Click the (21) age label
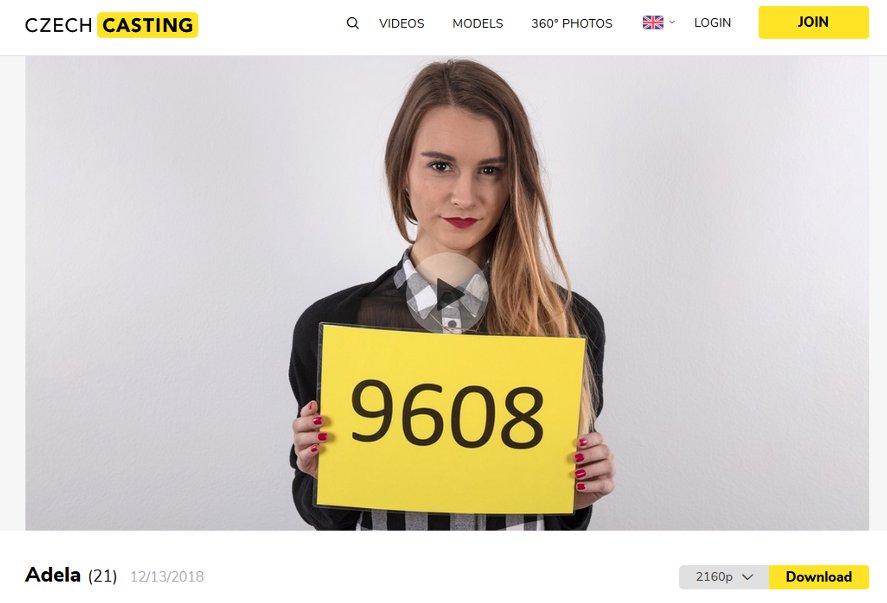The height and width of the screenshot is (603, 887). coord(102,576)
